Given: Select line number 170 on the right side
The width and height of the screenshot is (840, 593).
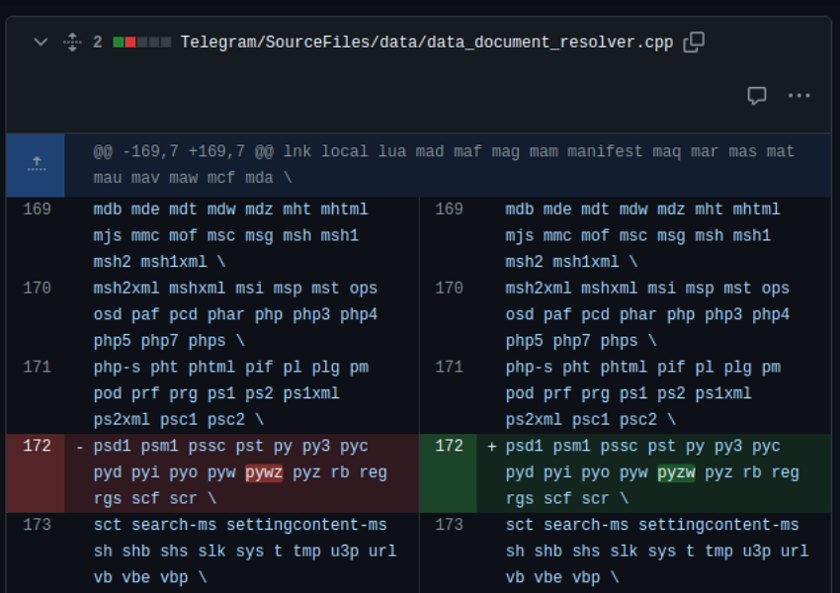Looking at the screenshot, I should pyautogui.click(x=449, y=289).
